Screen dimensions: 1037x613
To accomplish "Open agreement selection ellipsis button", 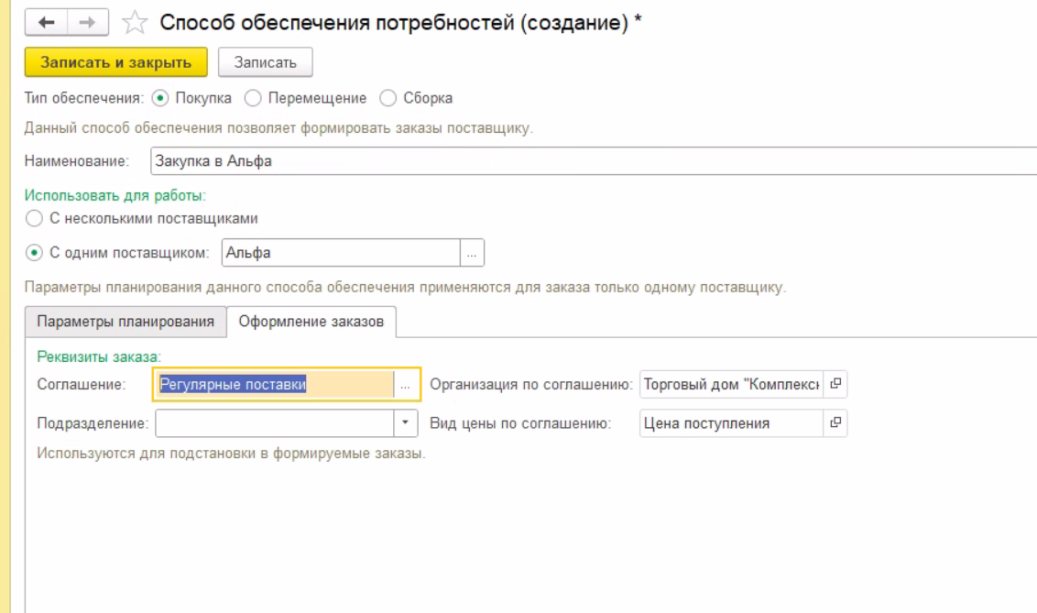I will [405, 385].
